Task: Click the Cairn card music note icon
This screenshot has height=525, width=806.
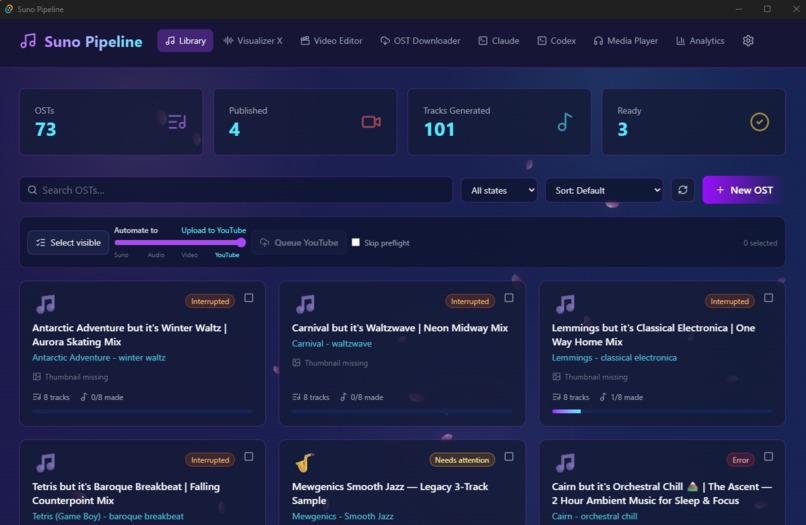Action: (565, 463)
